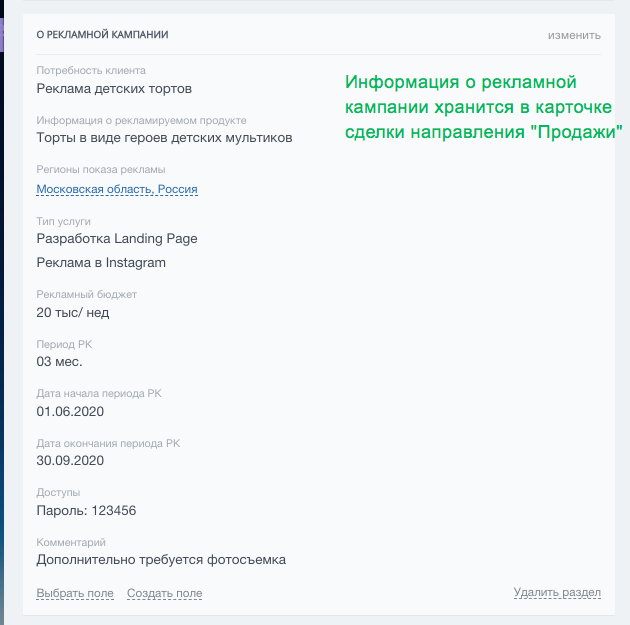Screen dimensions: 630x625
Task: Click 'Удалить раздел' link
Action: pyautogui.click(x=557, y=593)
